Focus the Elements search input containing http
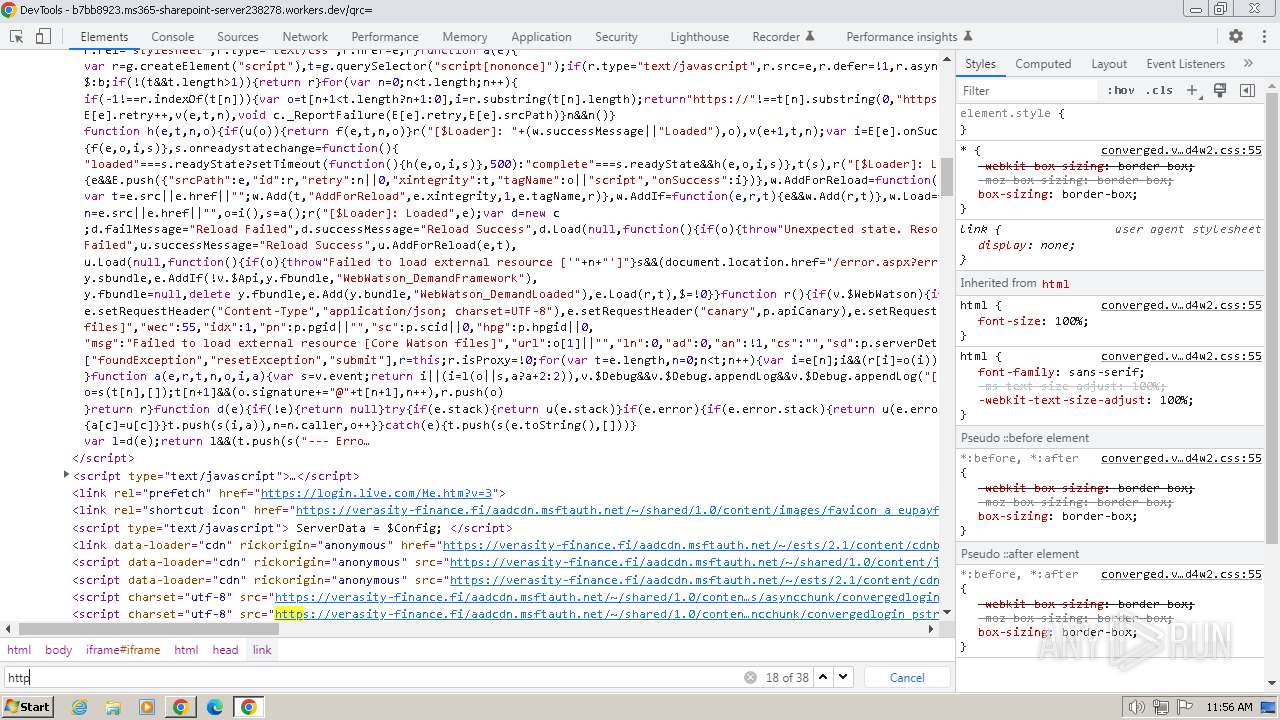This screenshot has width=1280, height=720. tap(372, 677)
